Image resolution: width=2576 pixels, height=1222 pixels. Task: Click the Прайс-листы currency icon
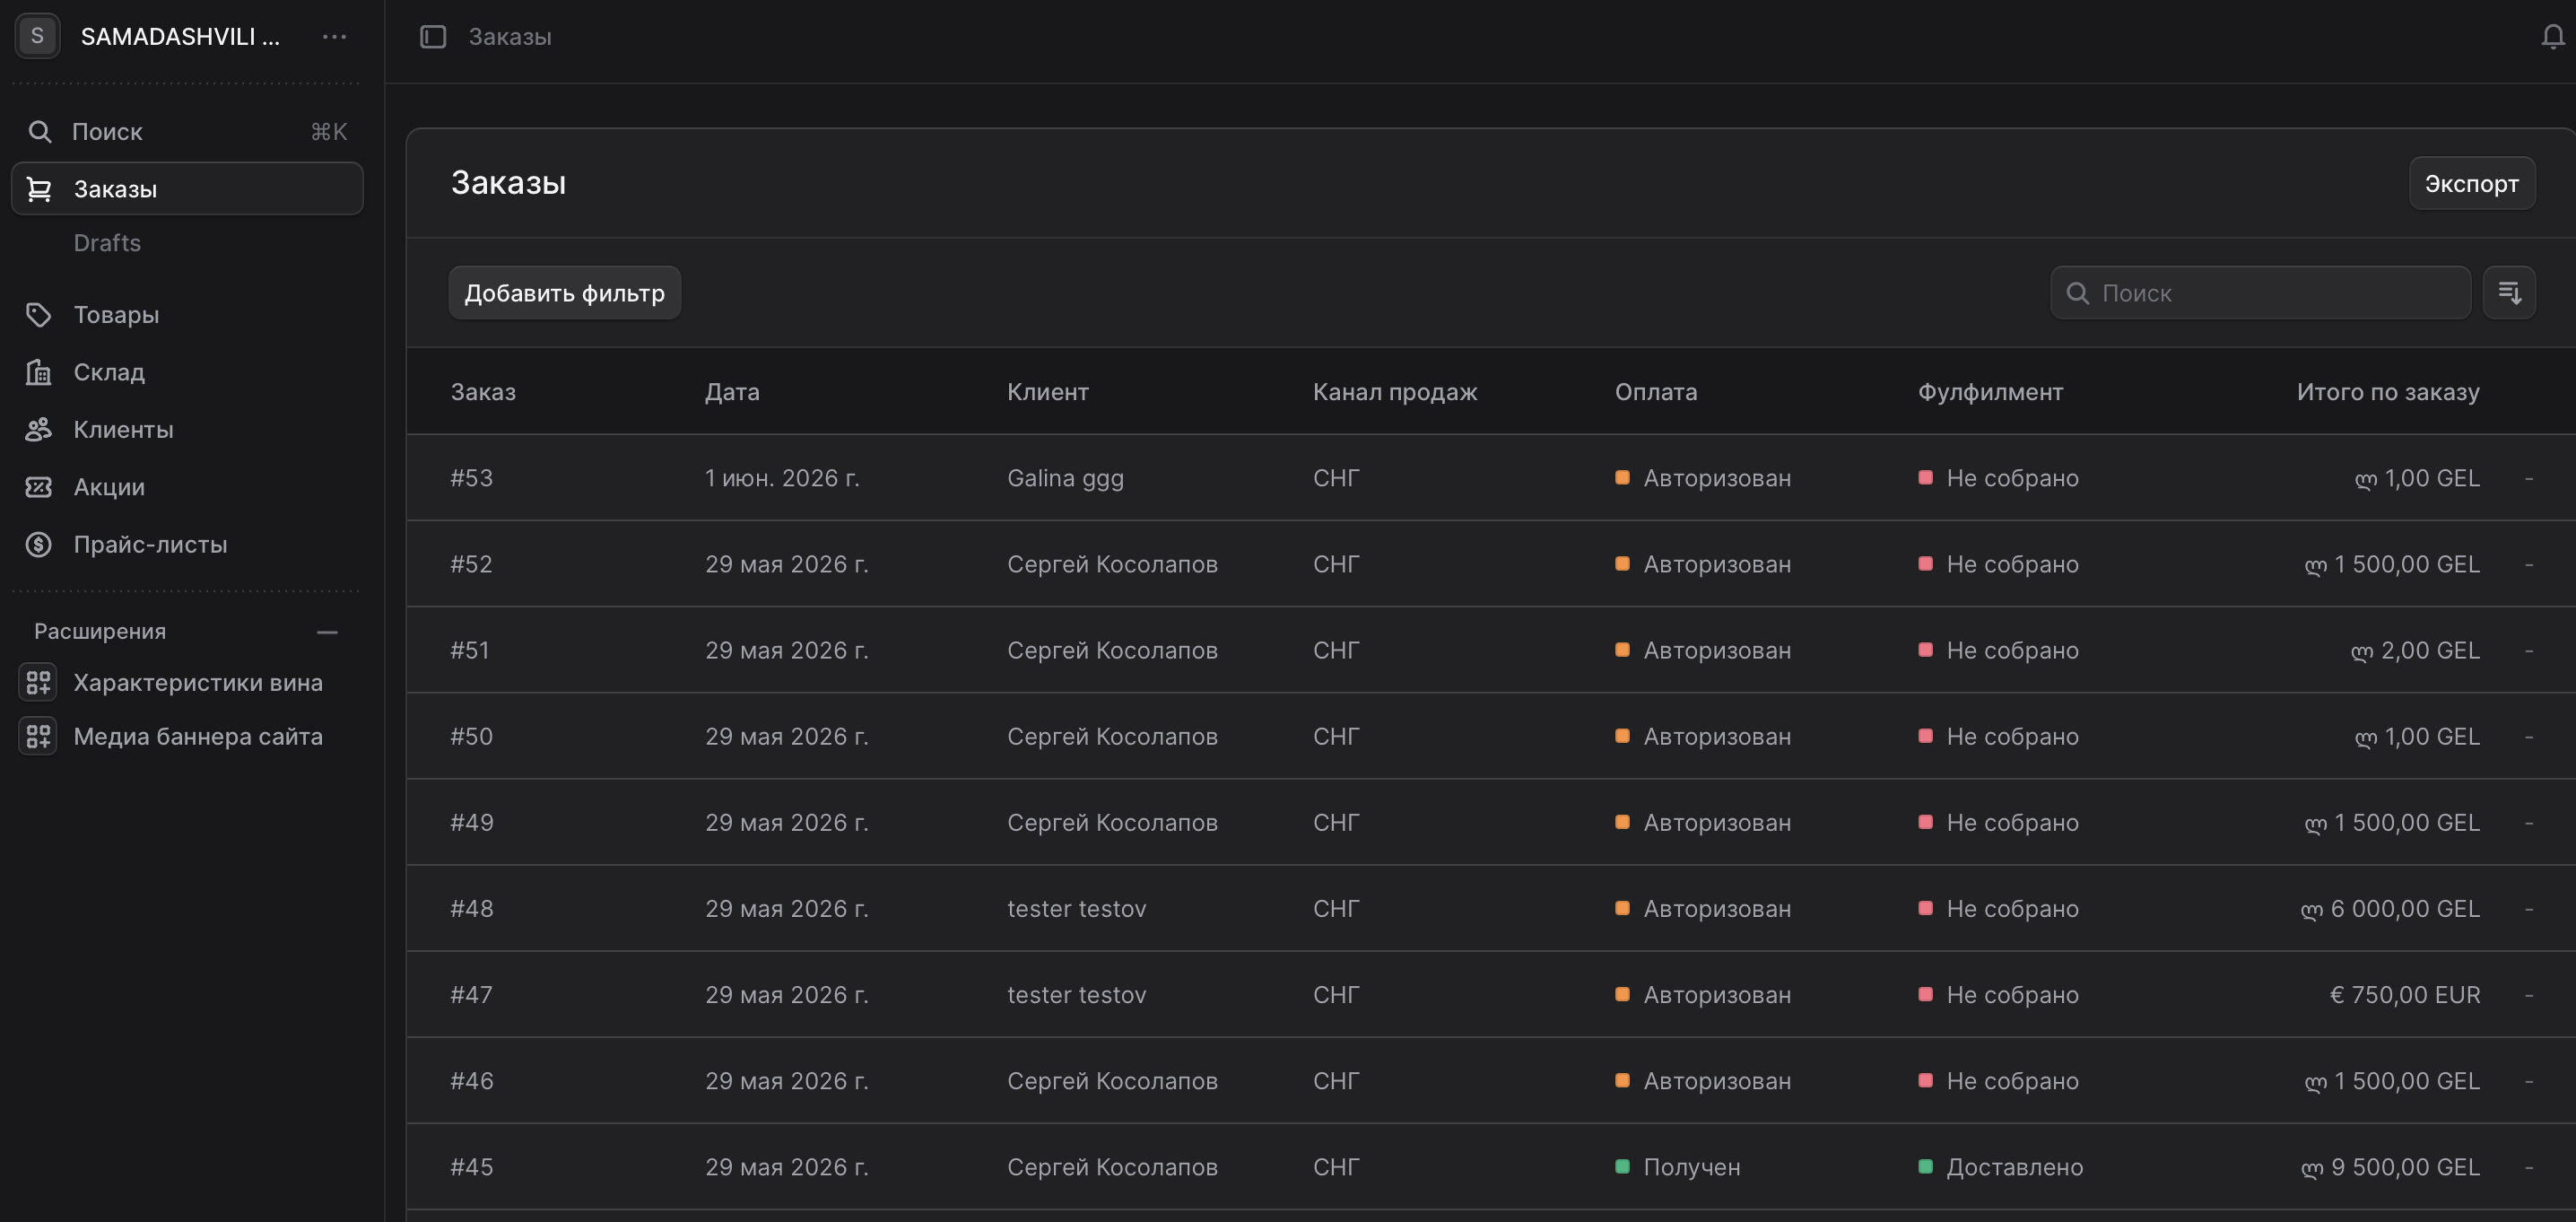[x=38, y=545]
